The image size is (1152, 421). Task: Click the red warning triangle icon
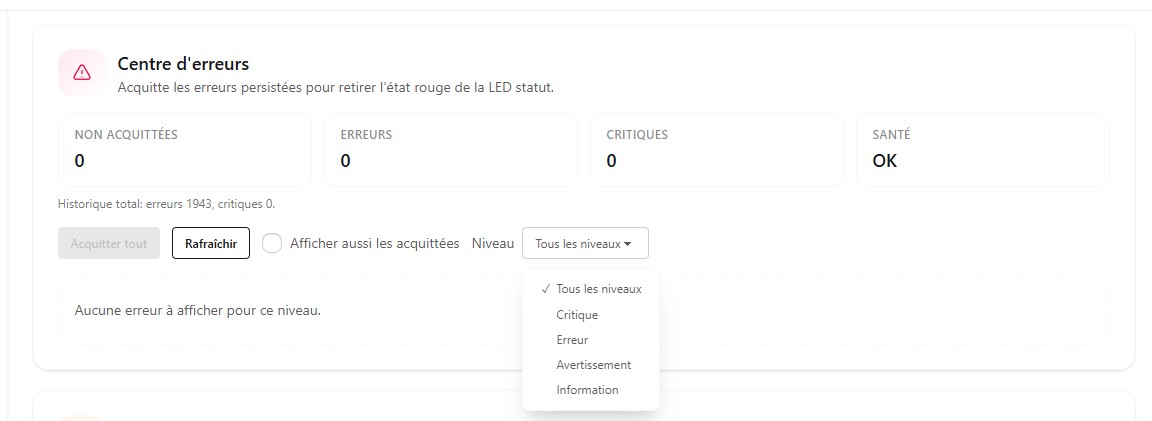point(82,72)
